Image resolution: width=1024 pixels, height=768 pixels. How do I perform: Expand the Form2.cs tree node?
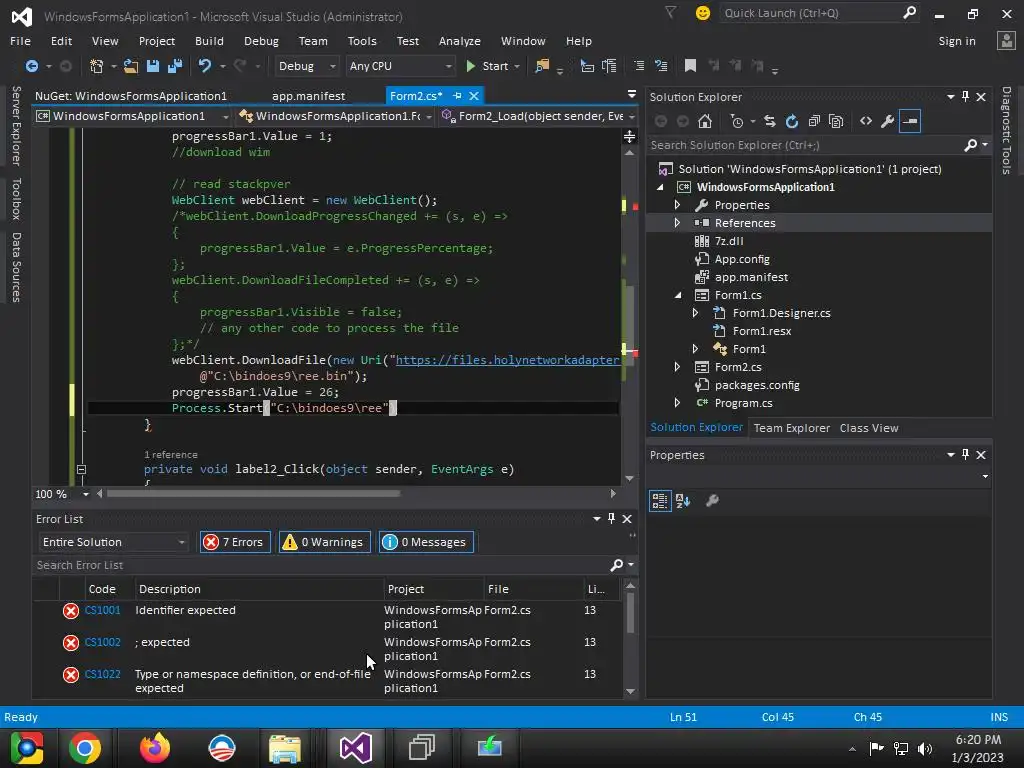coord(677,367)
